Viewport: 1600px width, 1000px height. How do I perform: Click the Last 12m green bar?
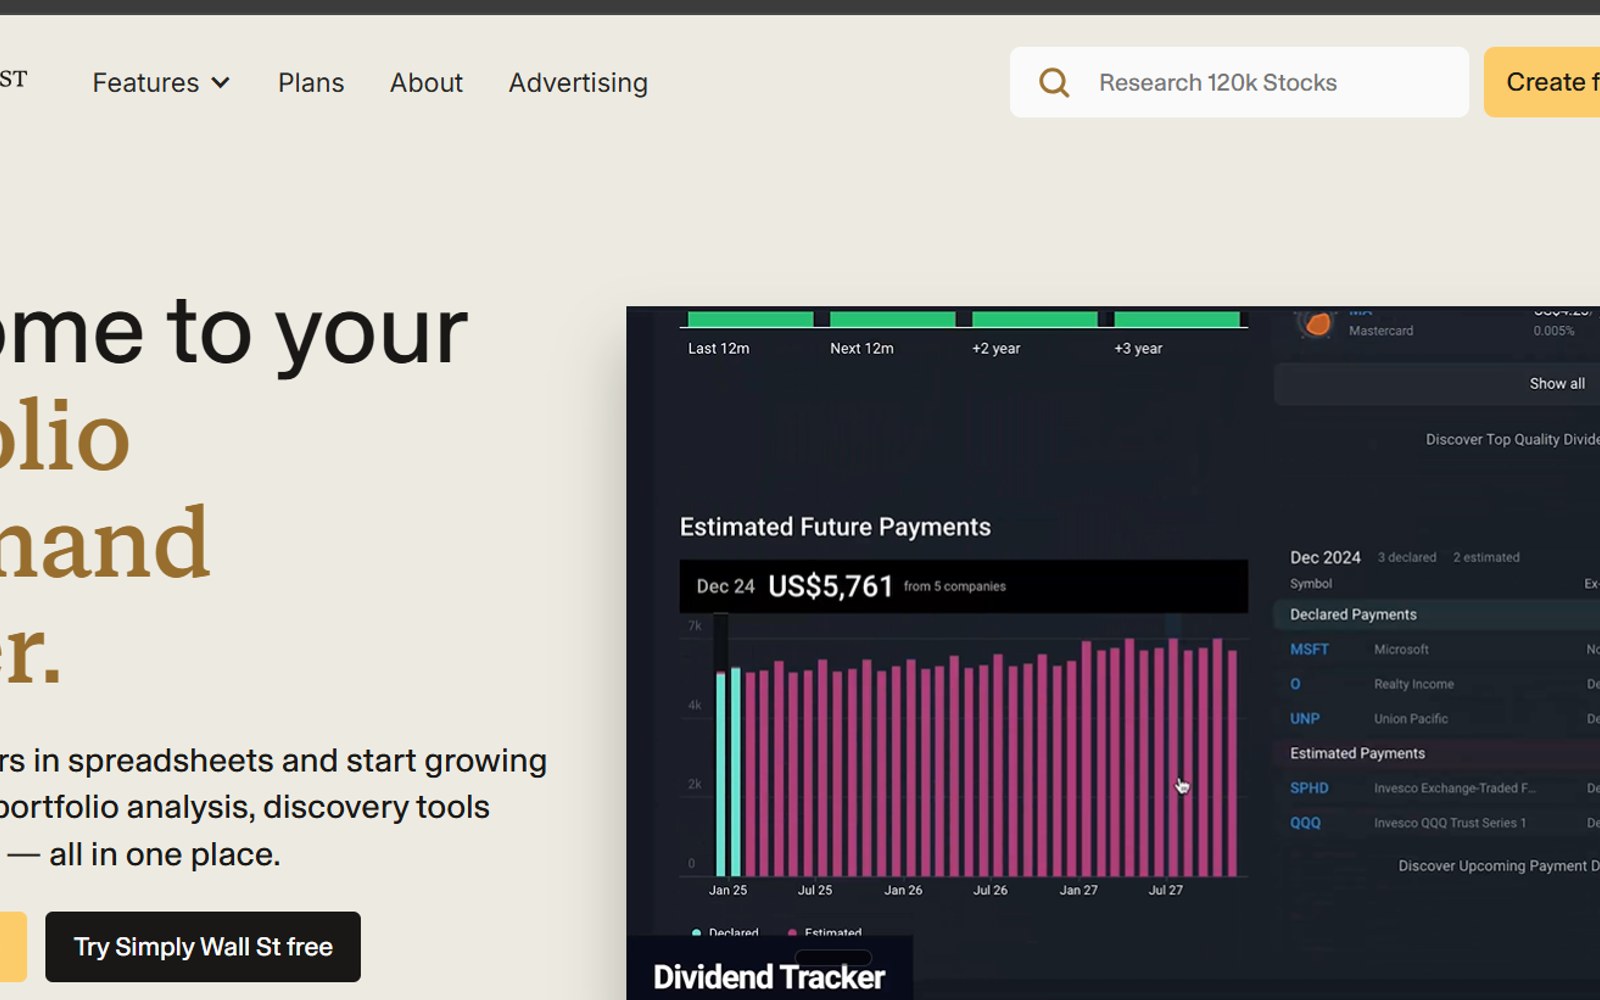pos(751,319)
